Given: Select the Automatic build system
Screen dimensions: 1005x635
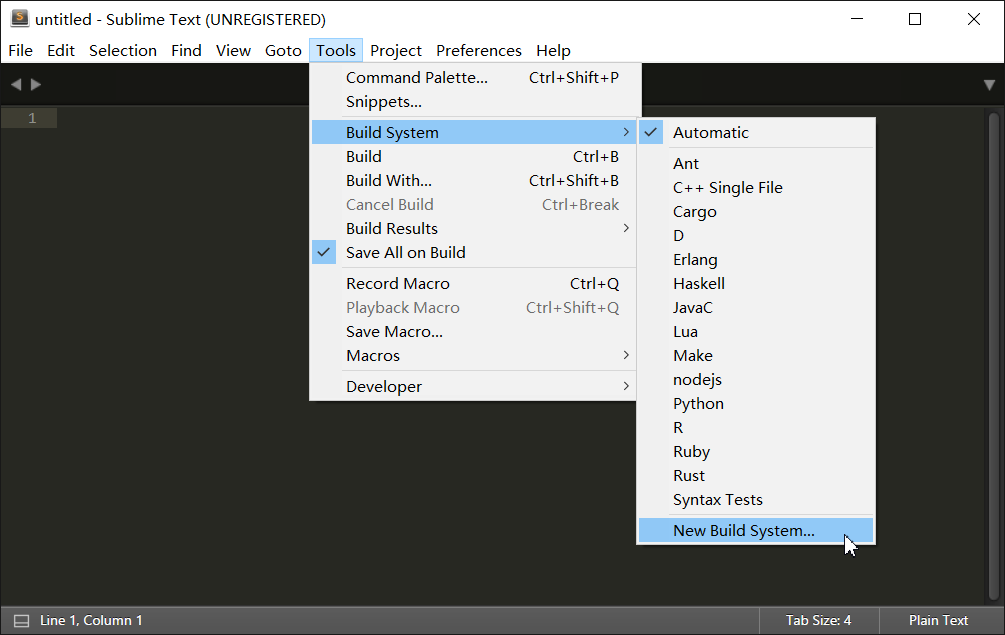Looking at the screenshot, I should 756,133.
